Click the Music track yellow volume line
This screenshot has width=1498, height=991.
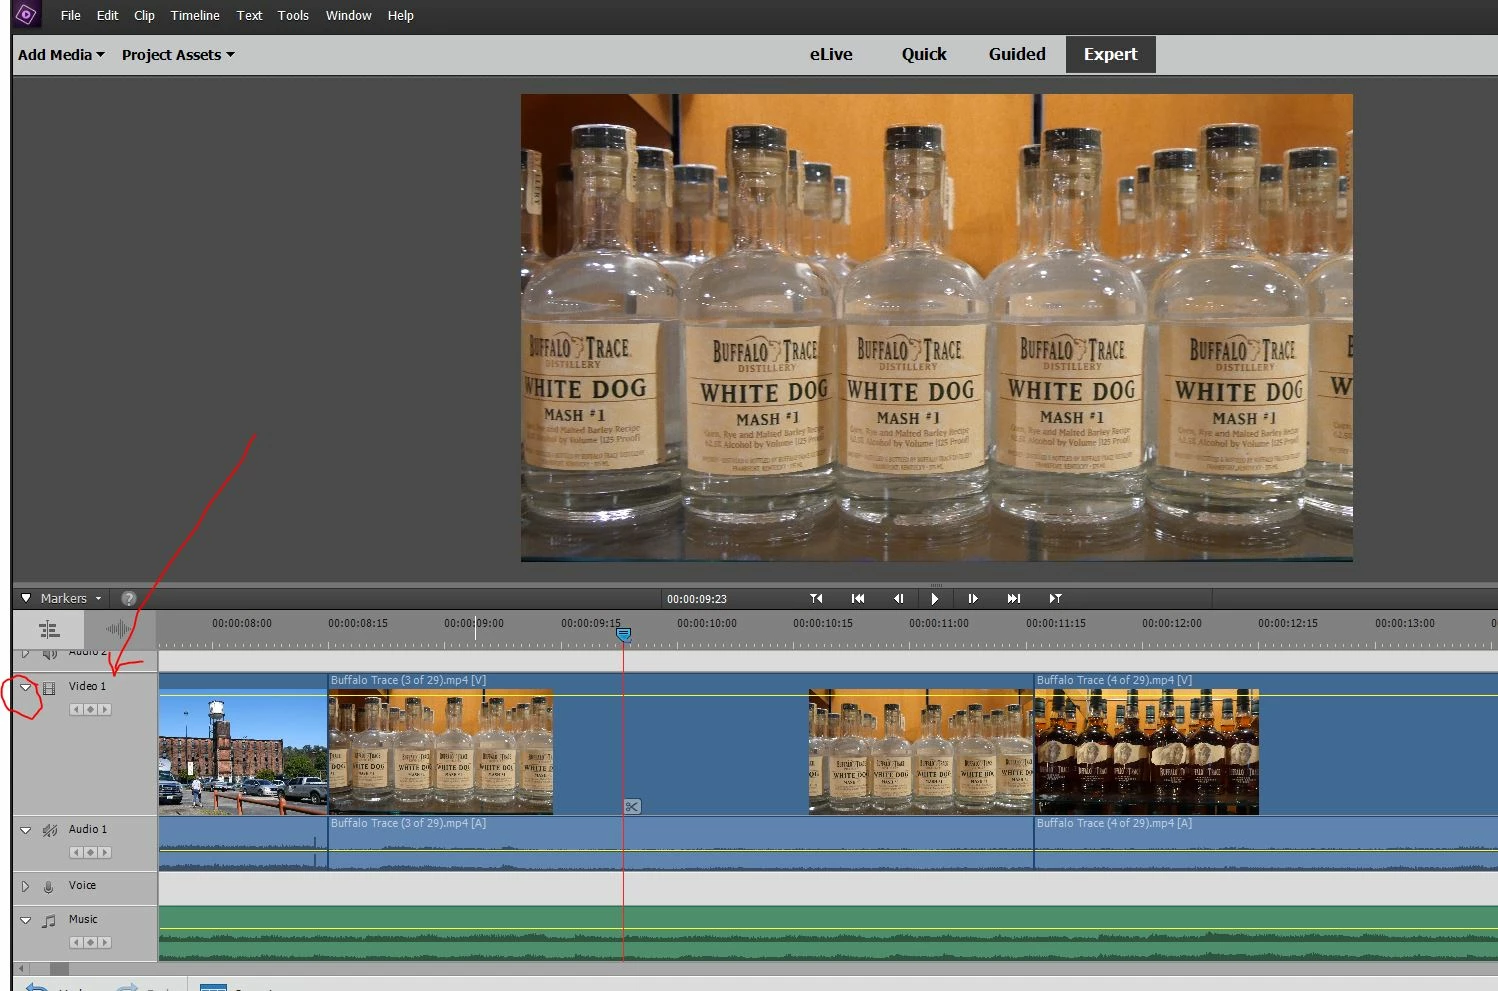pyautogui.click(x=828, y=929)
